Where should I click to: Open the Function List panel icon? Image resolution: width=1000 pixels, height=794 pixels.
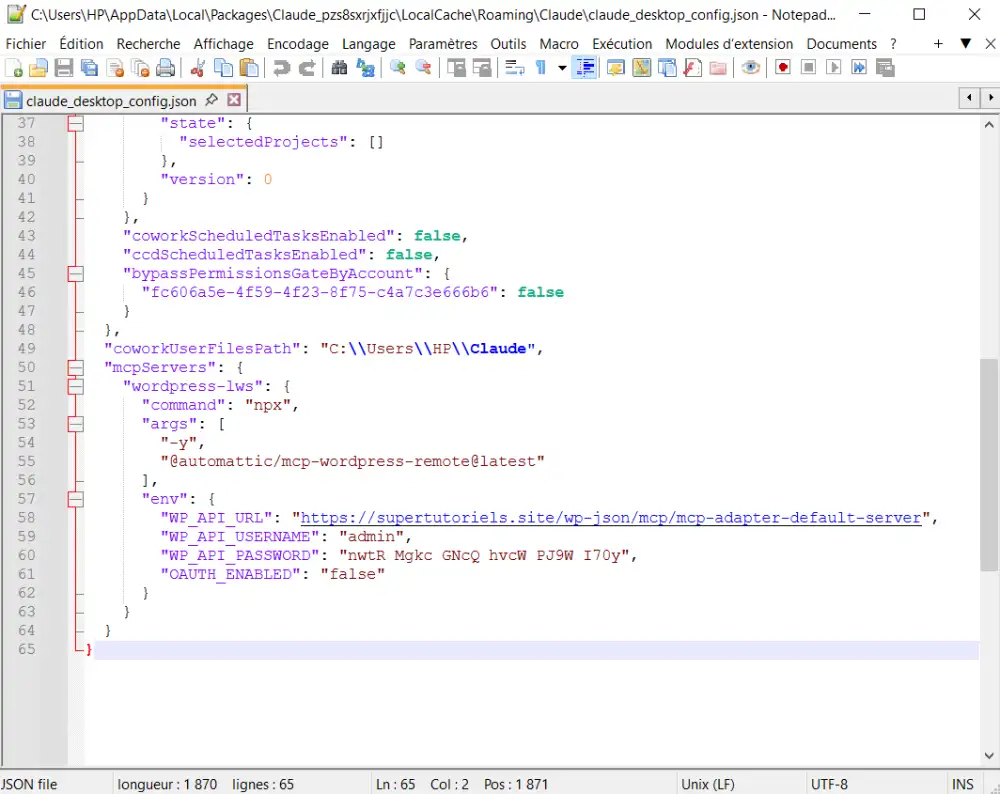[x=693, y=68]
